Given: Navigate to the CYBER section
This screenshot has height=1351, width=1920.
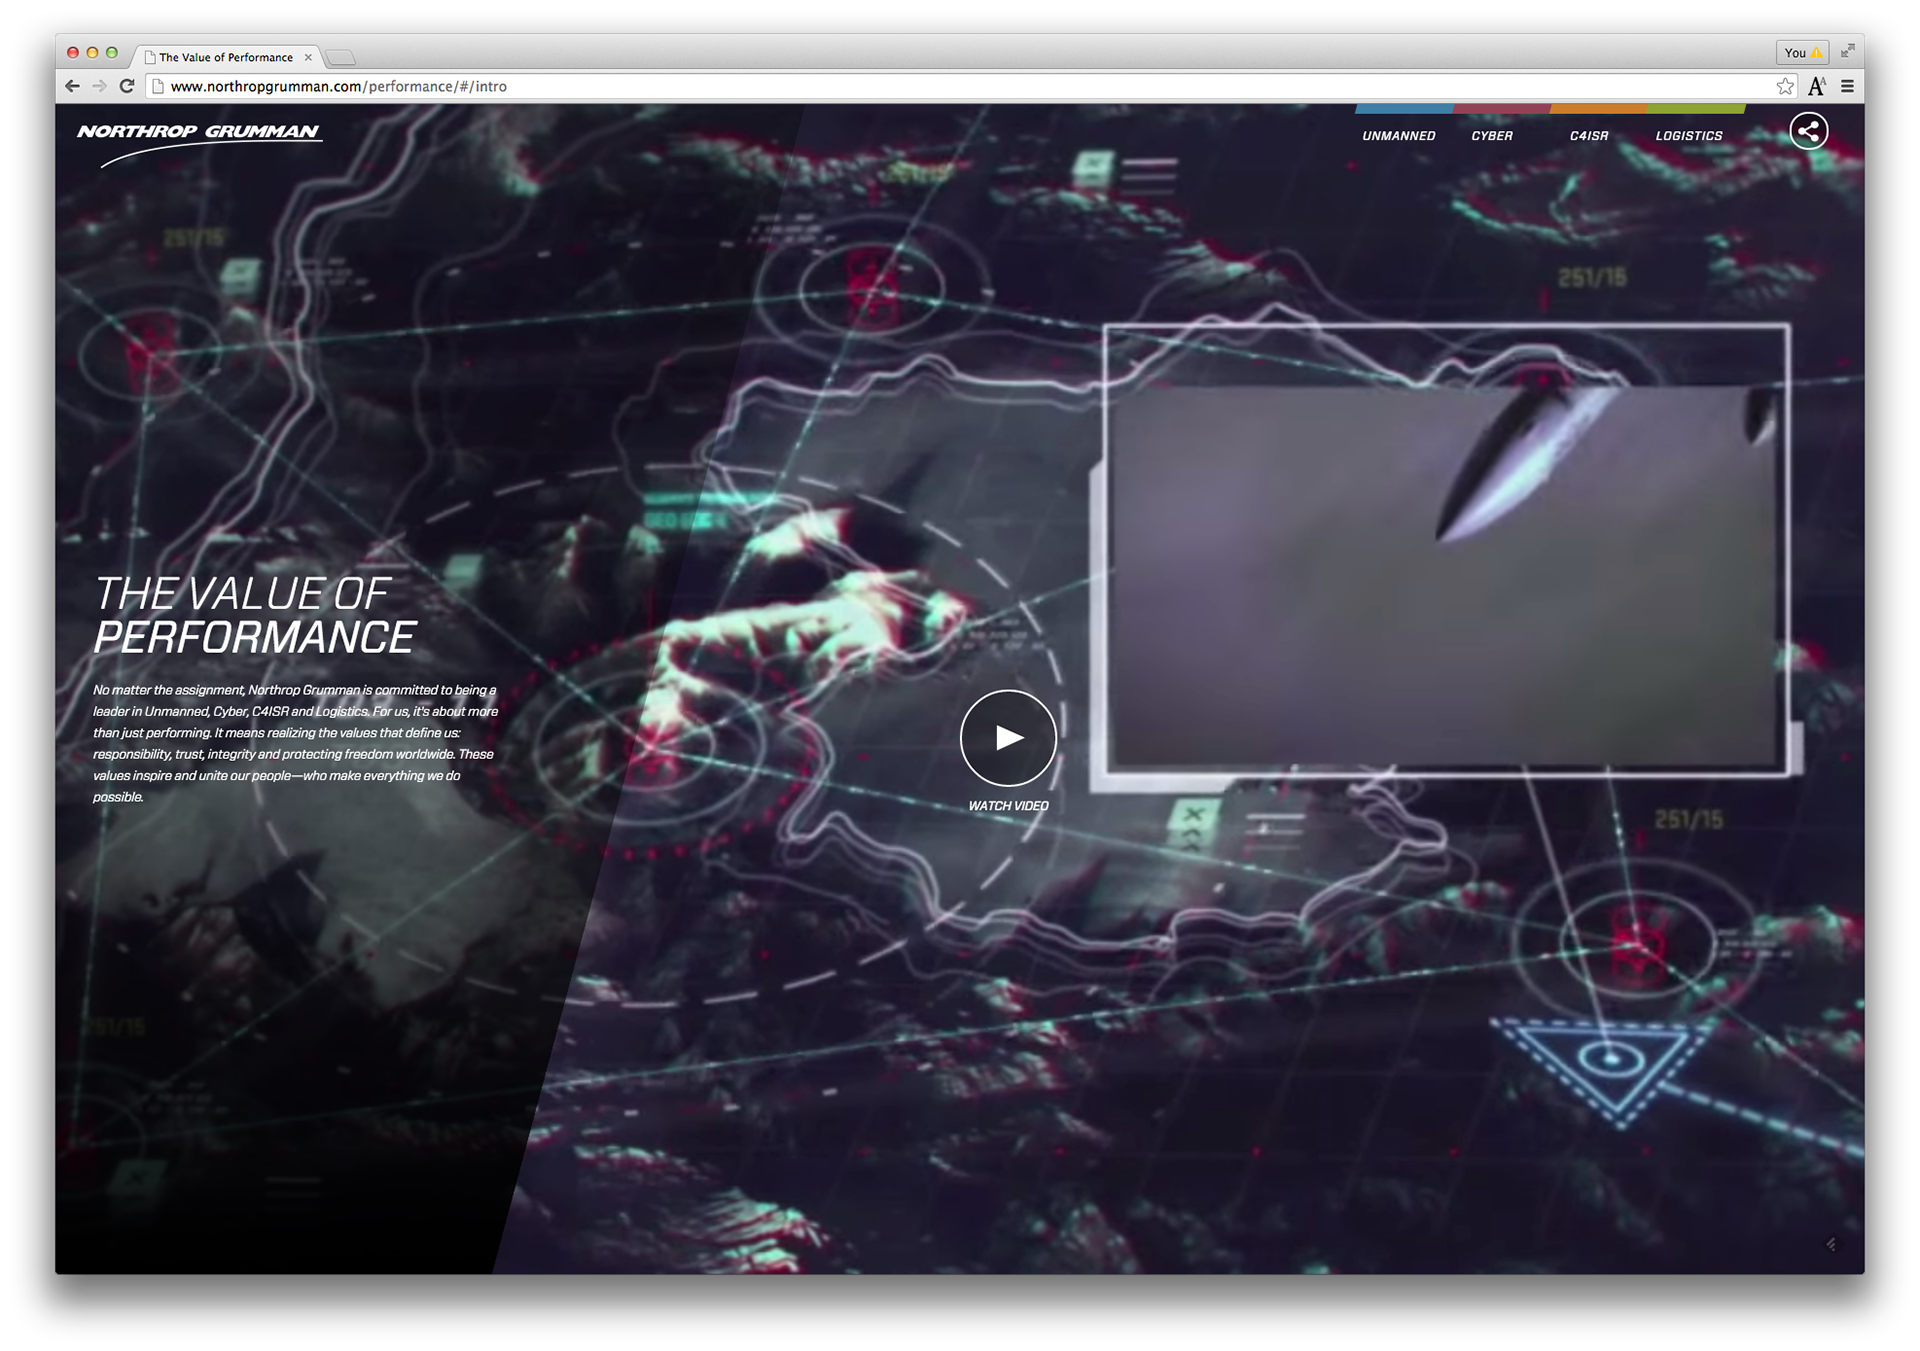Looking at the screenshot, I should tap(1491, 136).
